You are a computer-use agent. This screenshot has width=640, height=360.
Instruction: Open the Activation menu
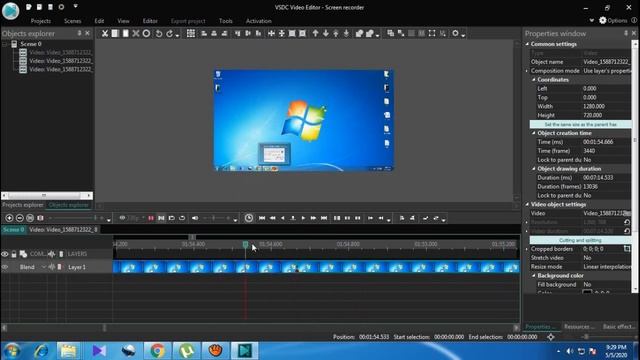258,21
